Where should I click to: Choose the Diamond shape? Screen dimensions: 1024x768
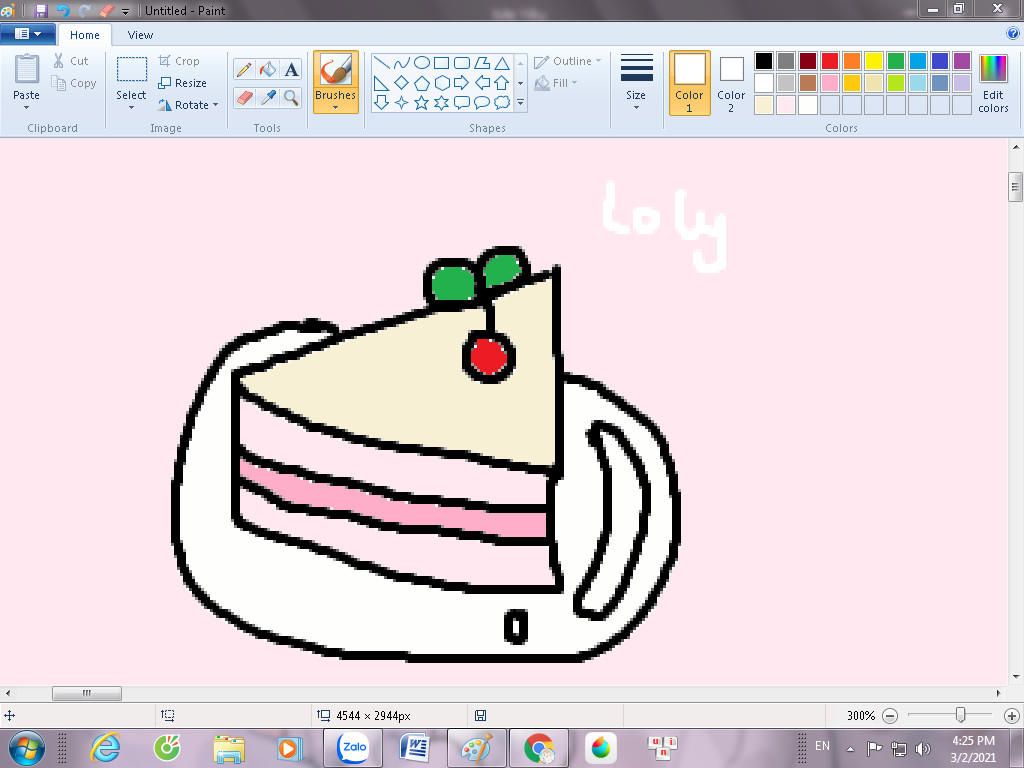(x=402, y=83)
